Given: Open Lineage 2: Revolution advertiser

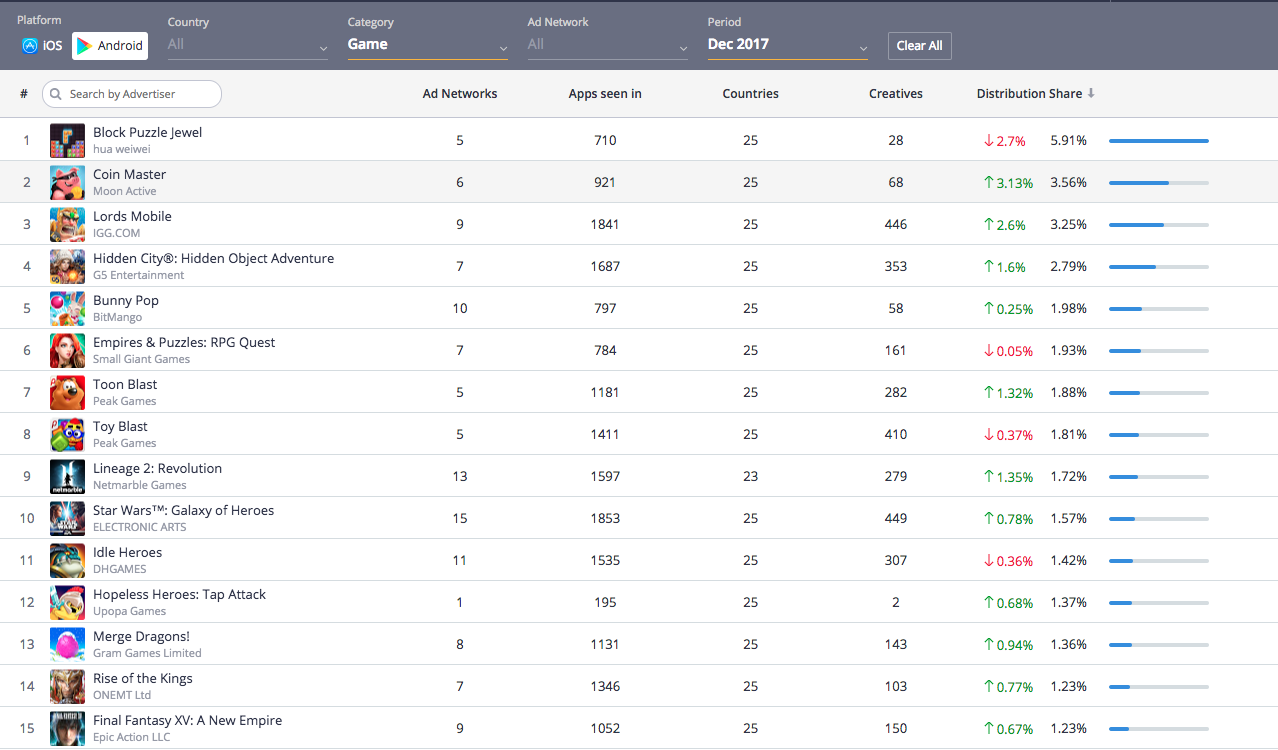Looking at the screenshot, I should click(158, 468).
